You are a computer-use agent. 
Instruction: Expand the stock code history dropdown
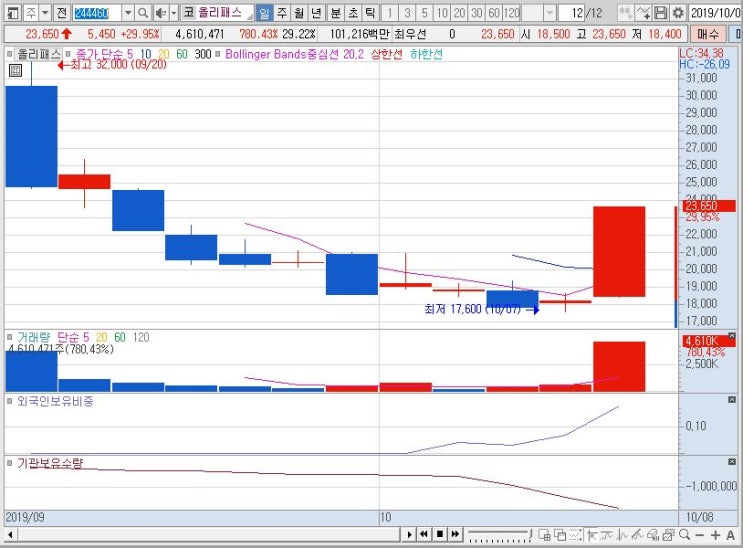pyautogui.click(x=127, y=13)
